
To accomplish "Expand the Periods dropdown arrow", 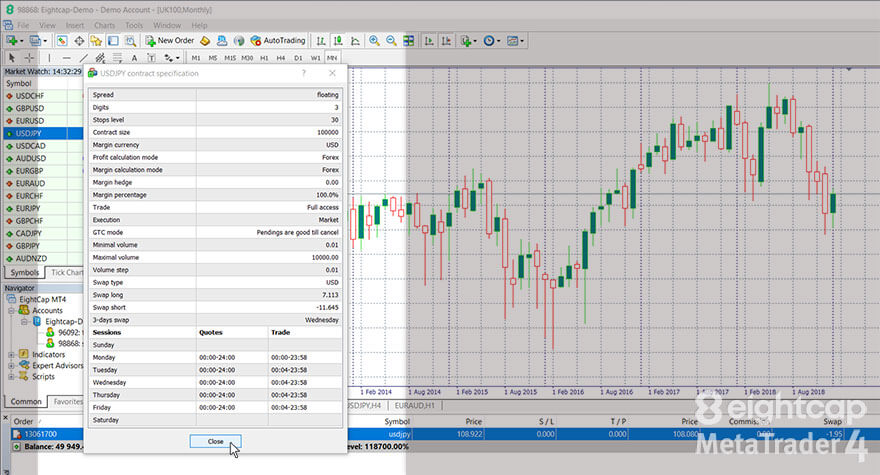I will pyautogui.click(x=498, y=41).
